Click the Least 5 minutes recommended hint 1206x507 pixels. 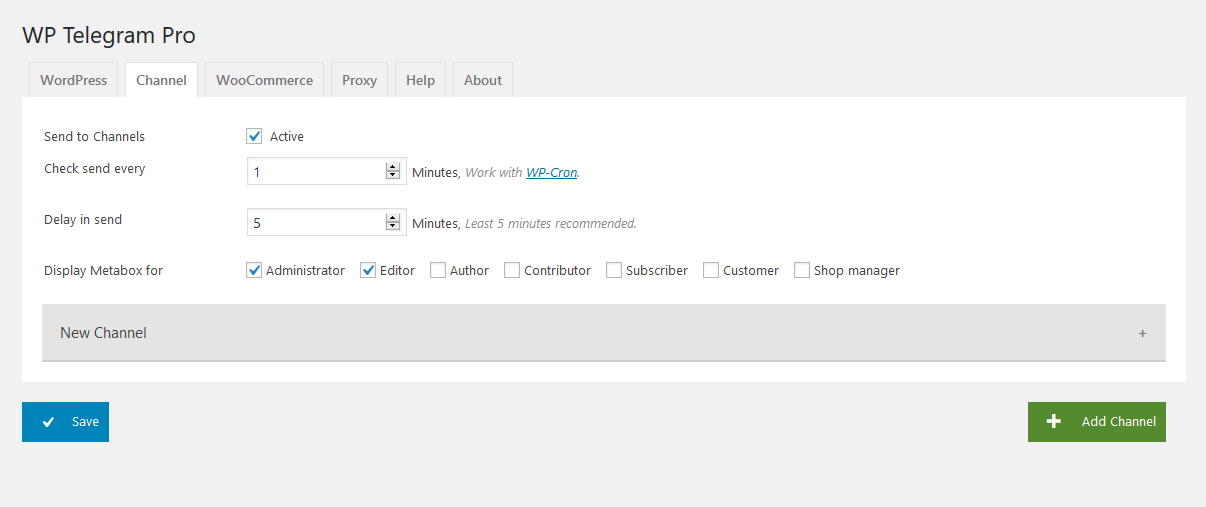(x=551, y=223)
